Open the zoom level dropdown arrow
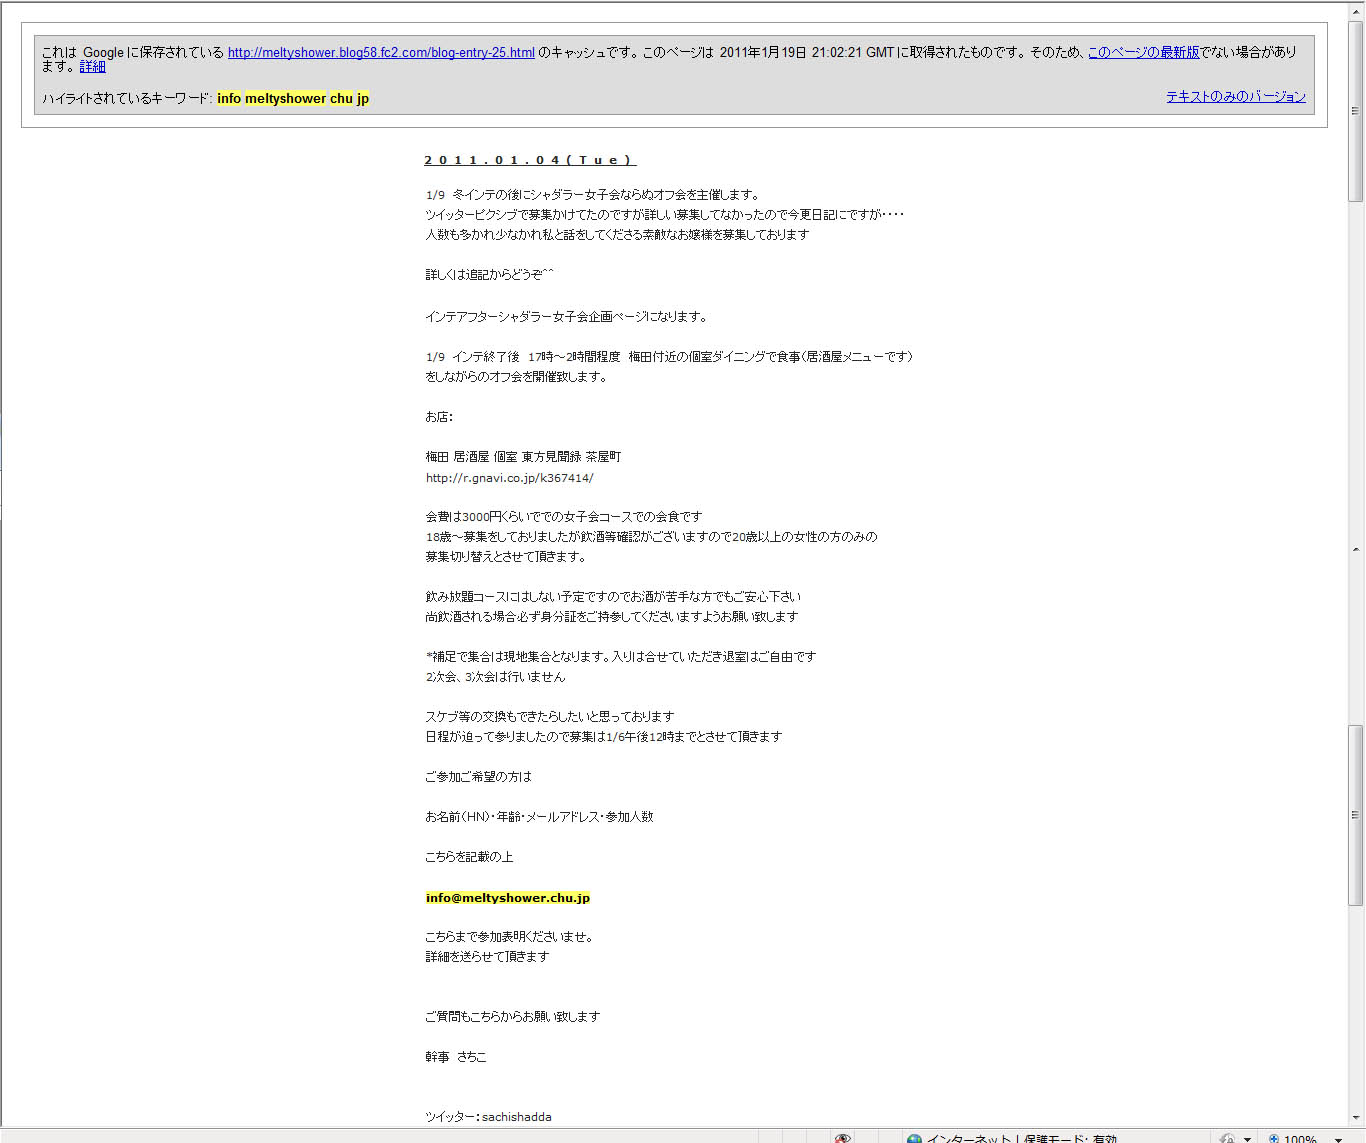The height and width of the screenshot is (1143, 1366). [x=1338, y=1139]
